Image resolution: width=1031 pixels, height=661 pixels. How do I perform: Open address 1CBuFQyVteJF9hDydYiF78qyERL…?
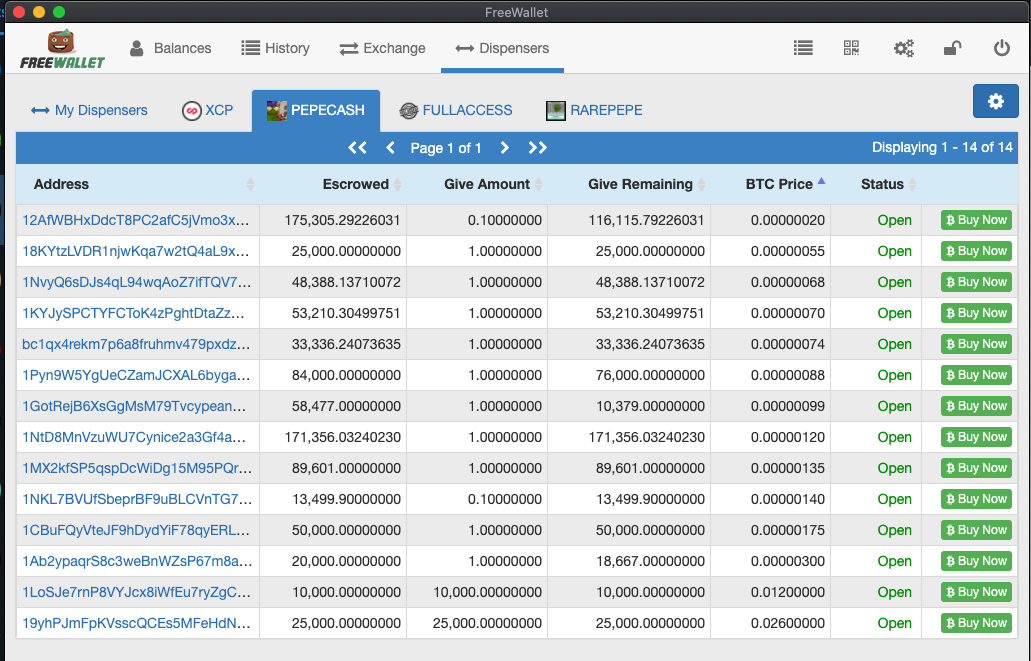tap(136, 530)
